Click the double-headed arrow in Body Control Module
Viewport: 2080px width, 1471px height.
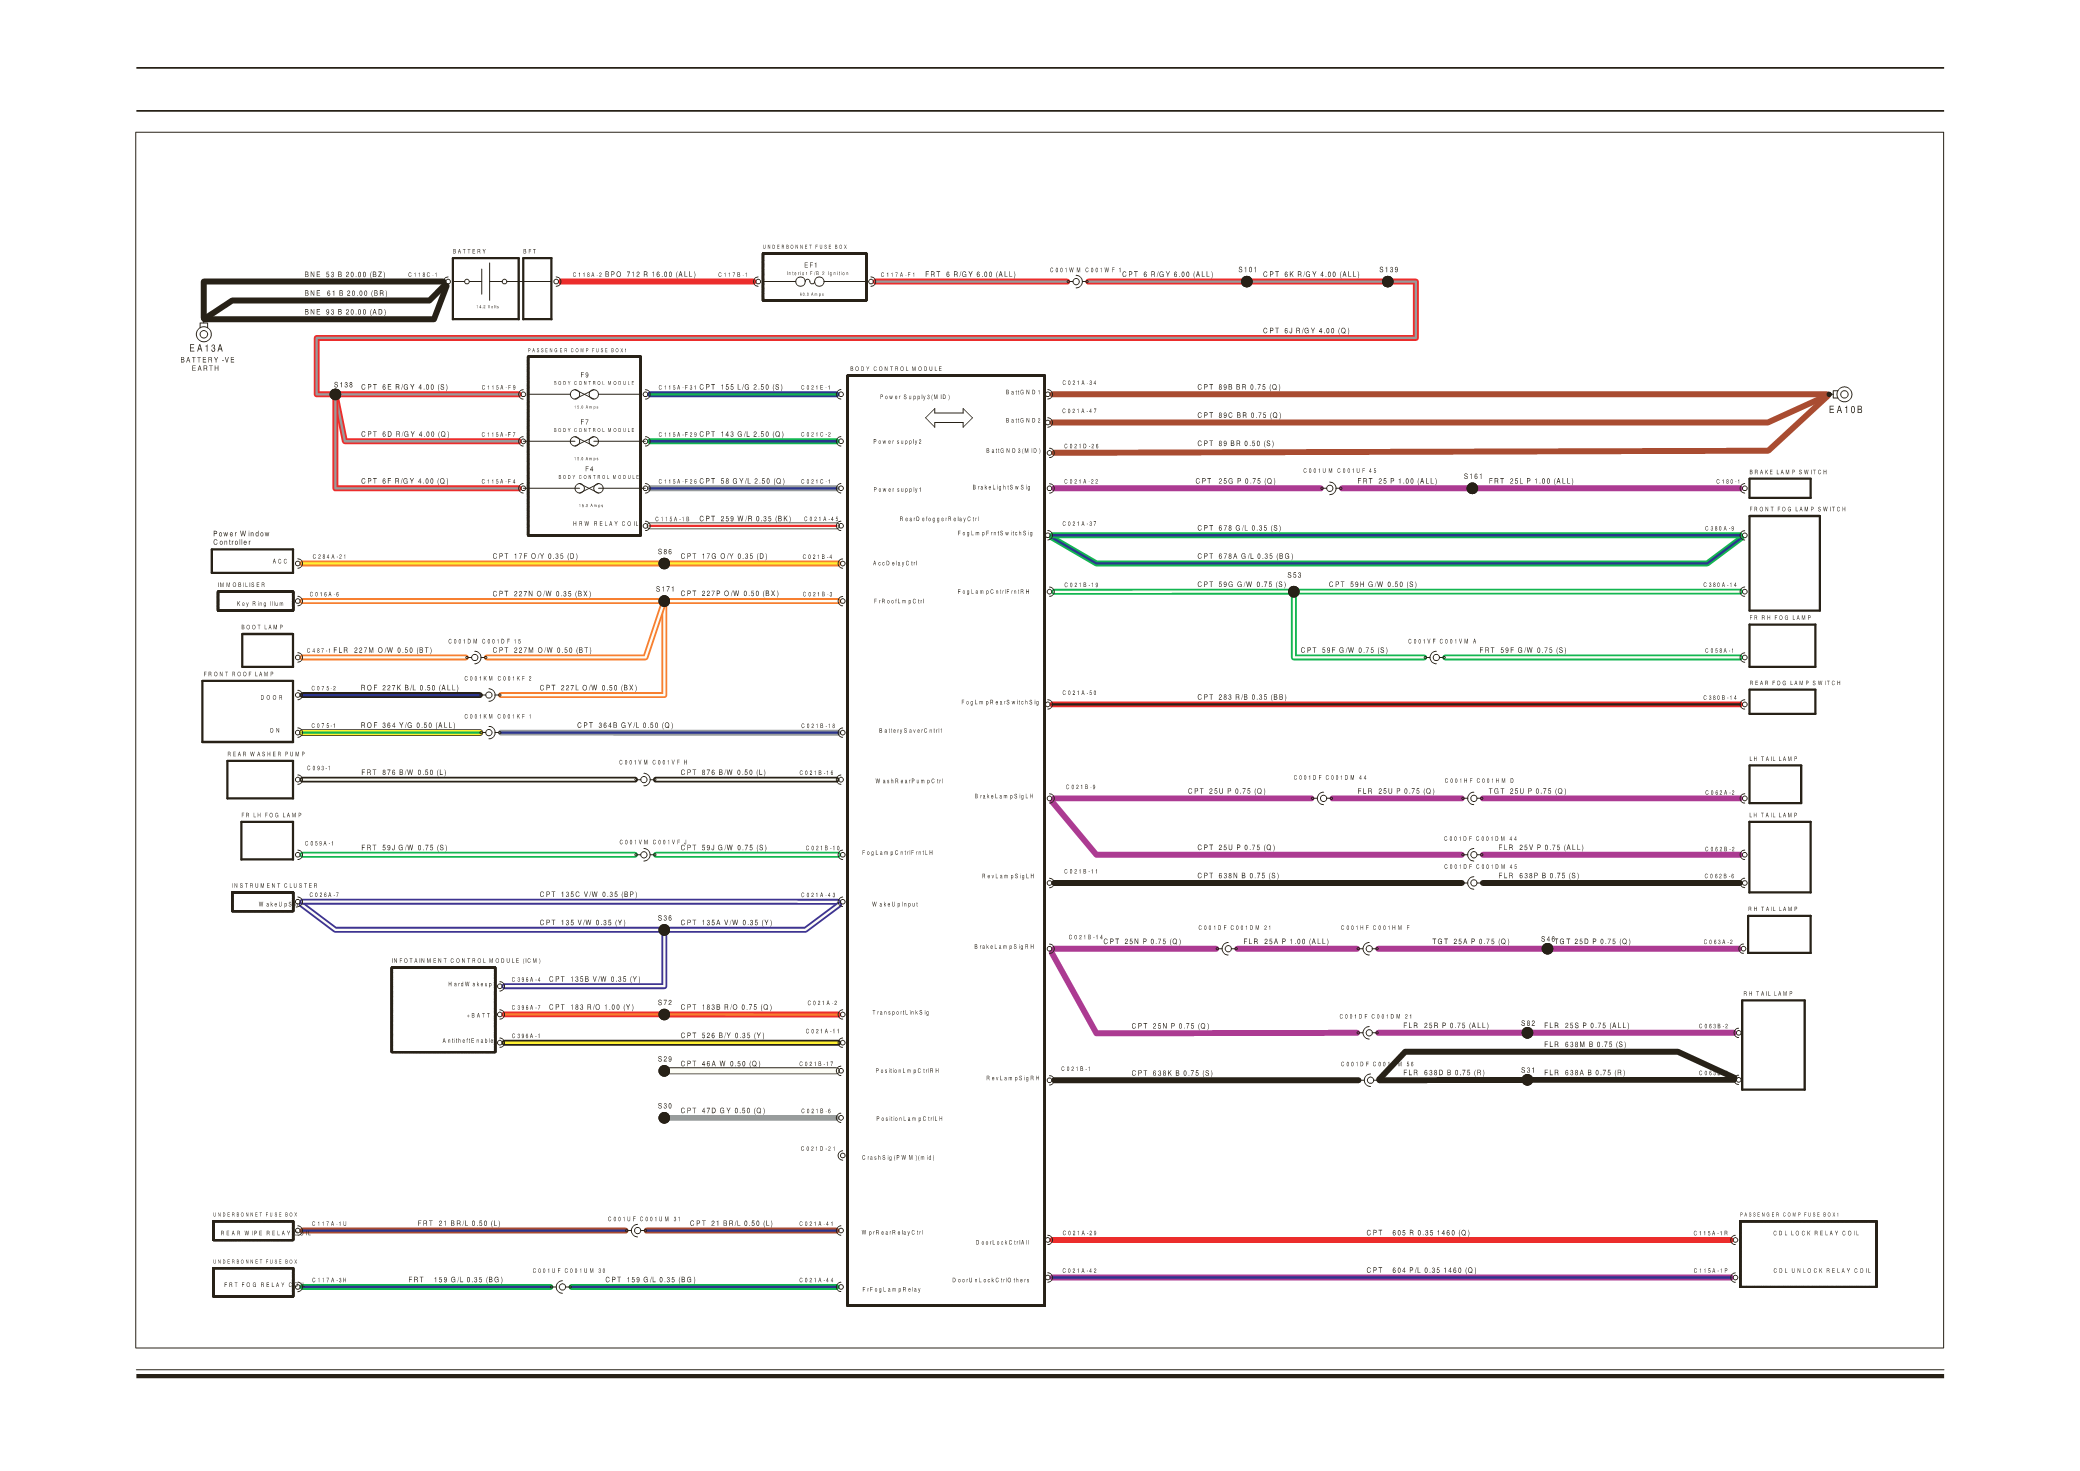point(948,417)
